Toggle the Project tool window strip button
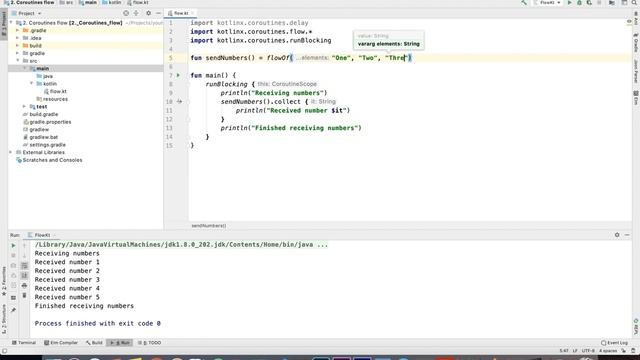 click(4, 25)
